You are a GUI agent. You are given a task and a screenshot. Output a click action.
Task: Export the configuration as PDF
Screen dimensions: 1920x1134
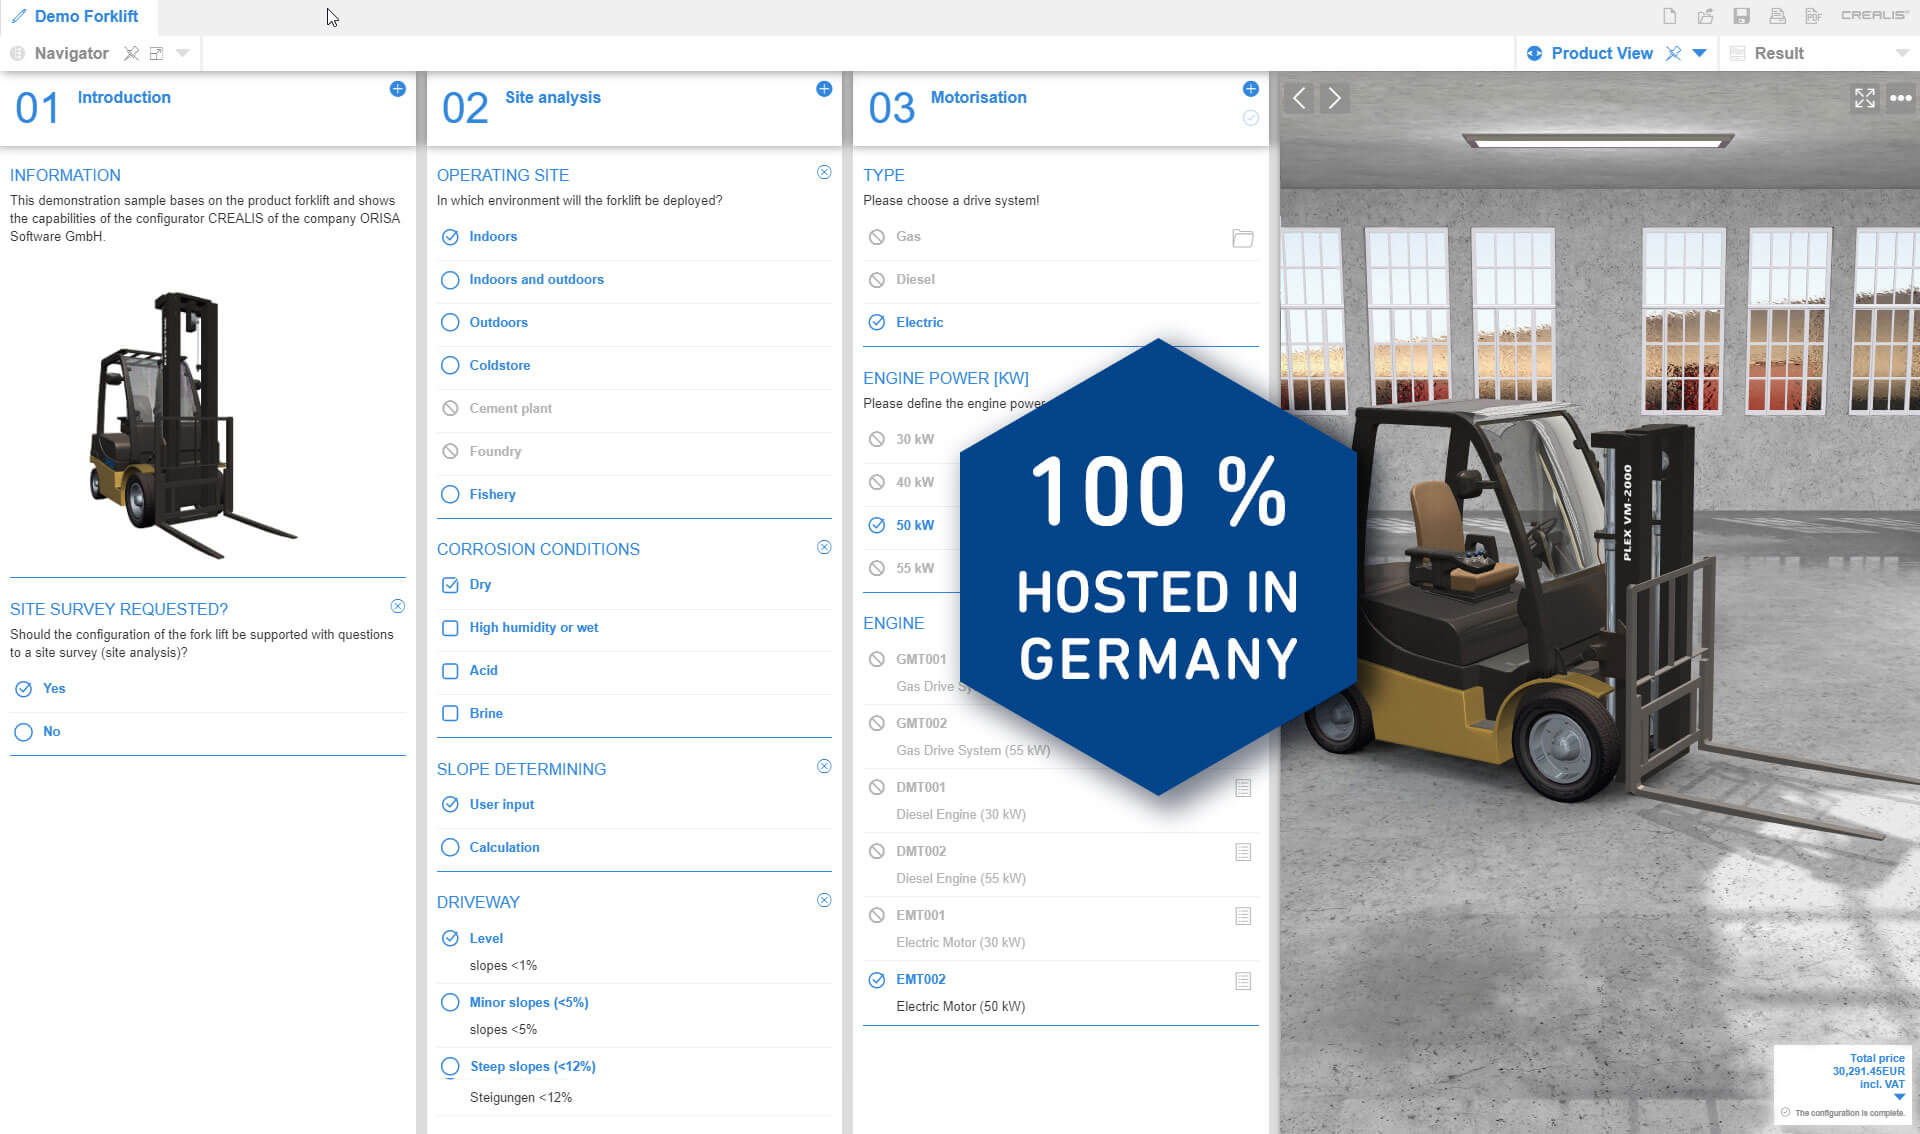point(1813,16)
